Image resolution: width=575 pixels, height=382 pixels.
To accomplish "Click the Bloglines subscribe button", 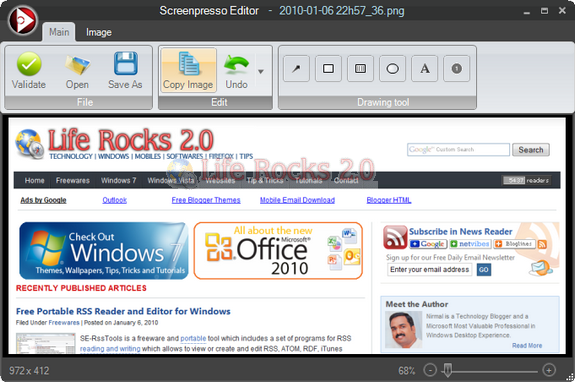I will [514, 244].
